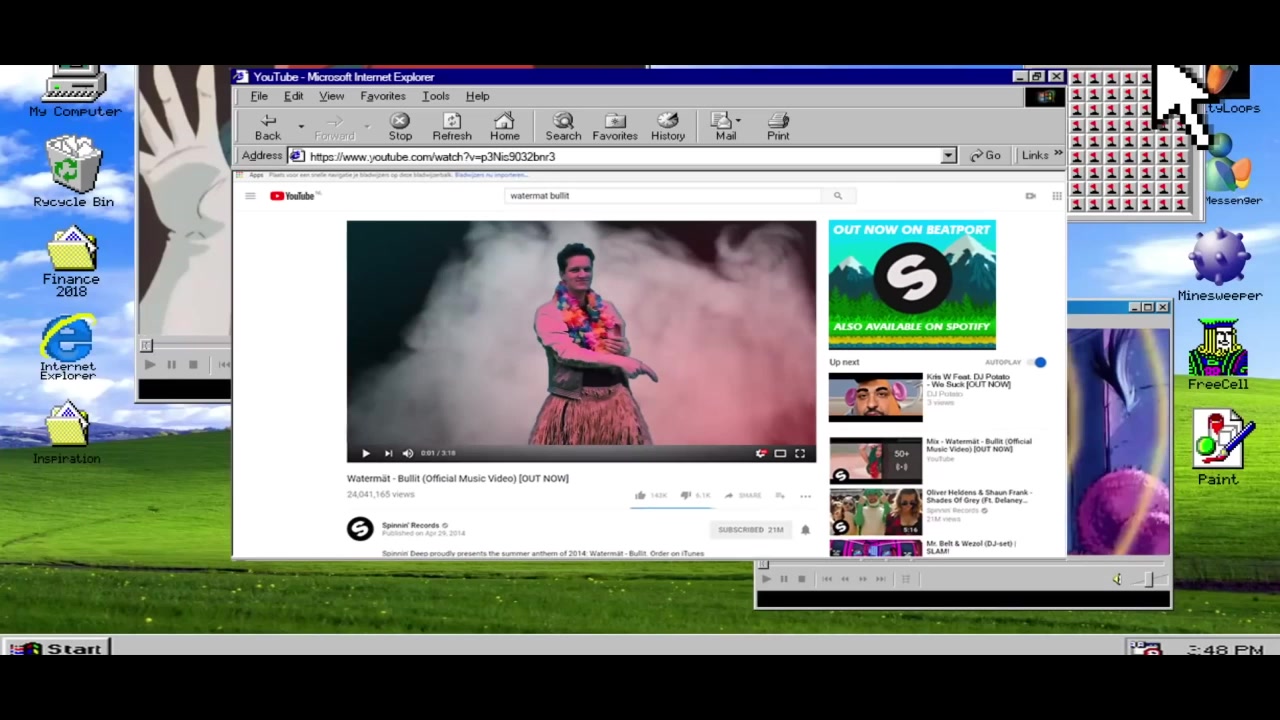Open the File menu
Image resolution: width=1280 pixels, height=720 pixels.
[x=259, y=96]
